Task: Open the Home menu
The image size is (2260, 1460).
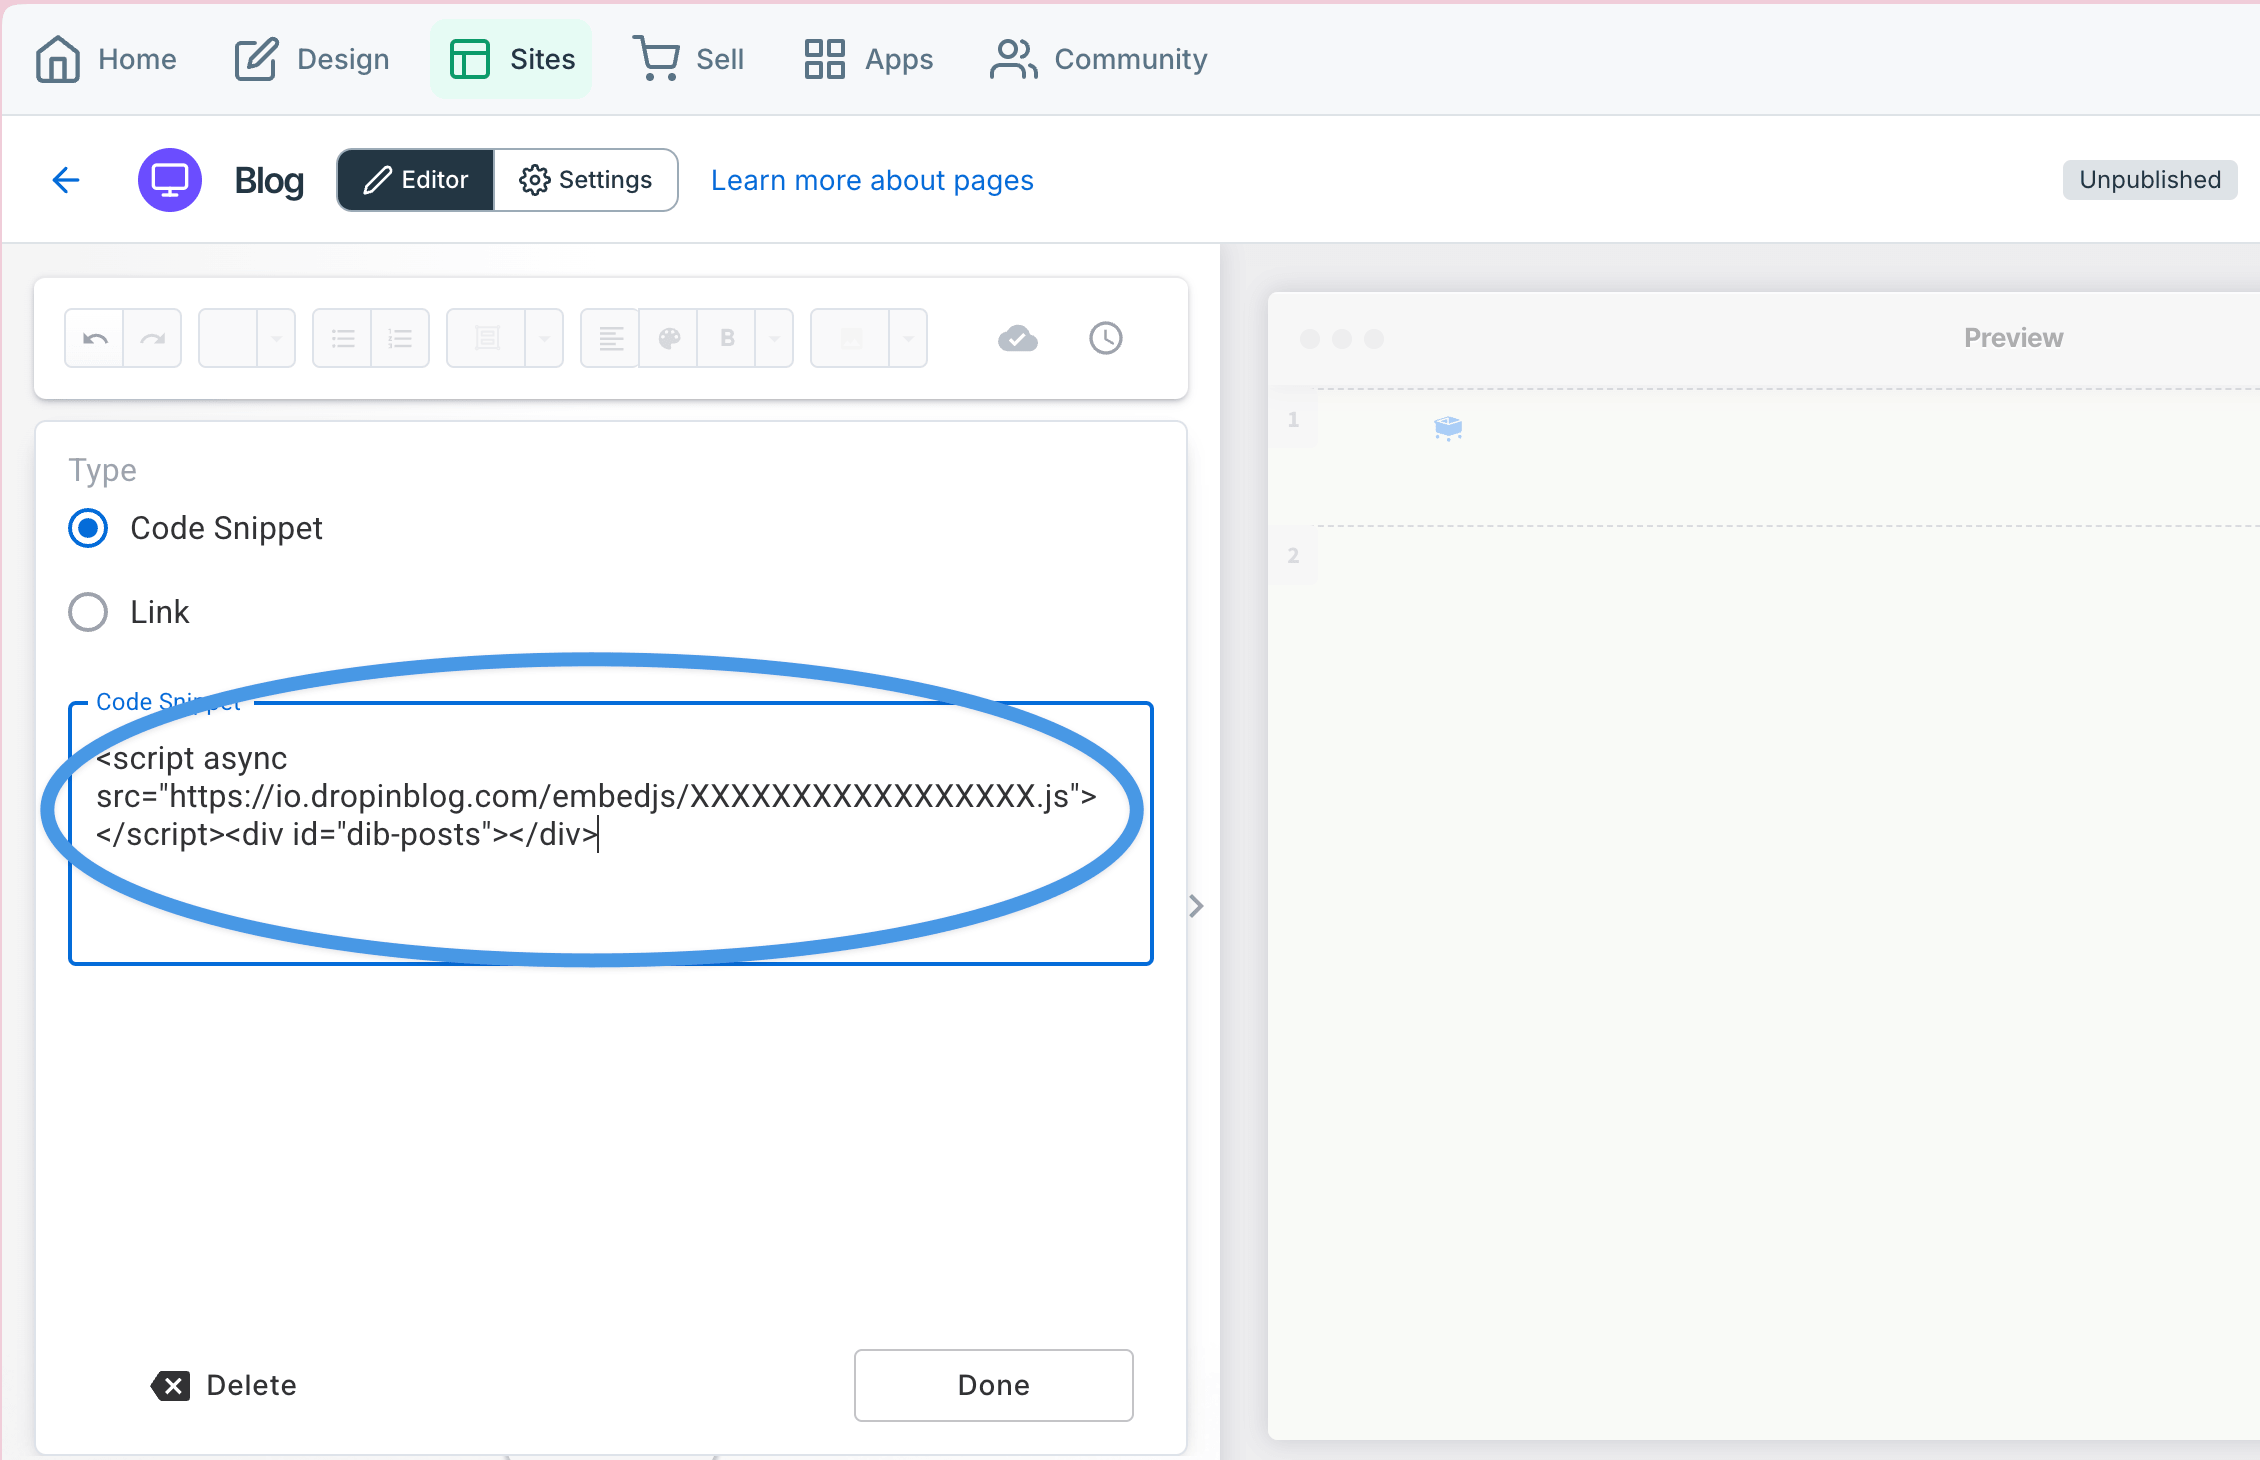Action: [x=106, y=59]
